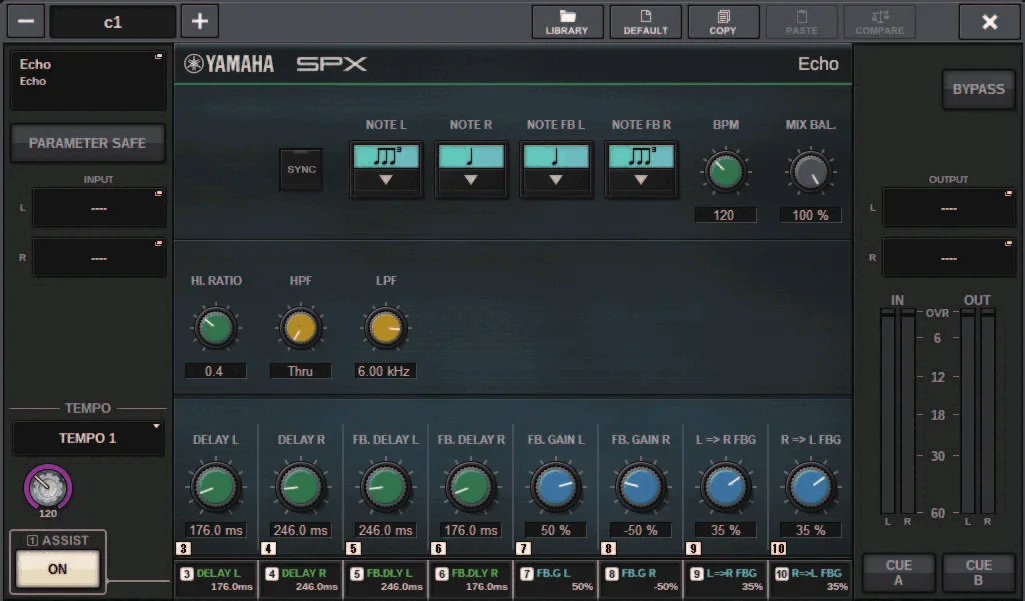The width and height of the screenshot is (1025, 601).
Task: Go to next effect with plus
Action: point(199,21)
